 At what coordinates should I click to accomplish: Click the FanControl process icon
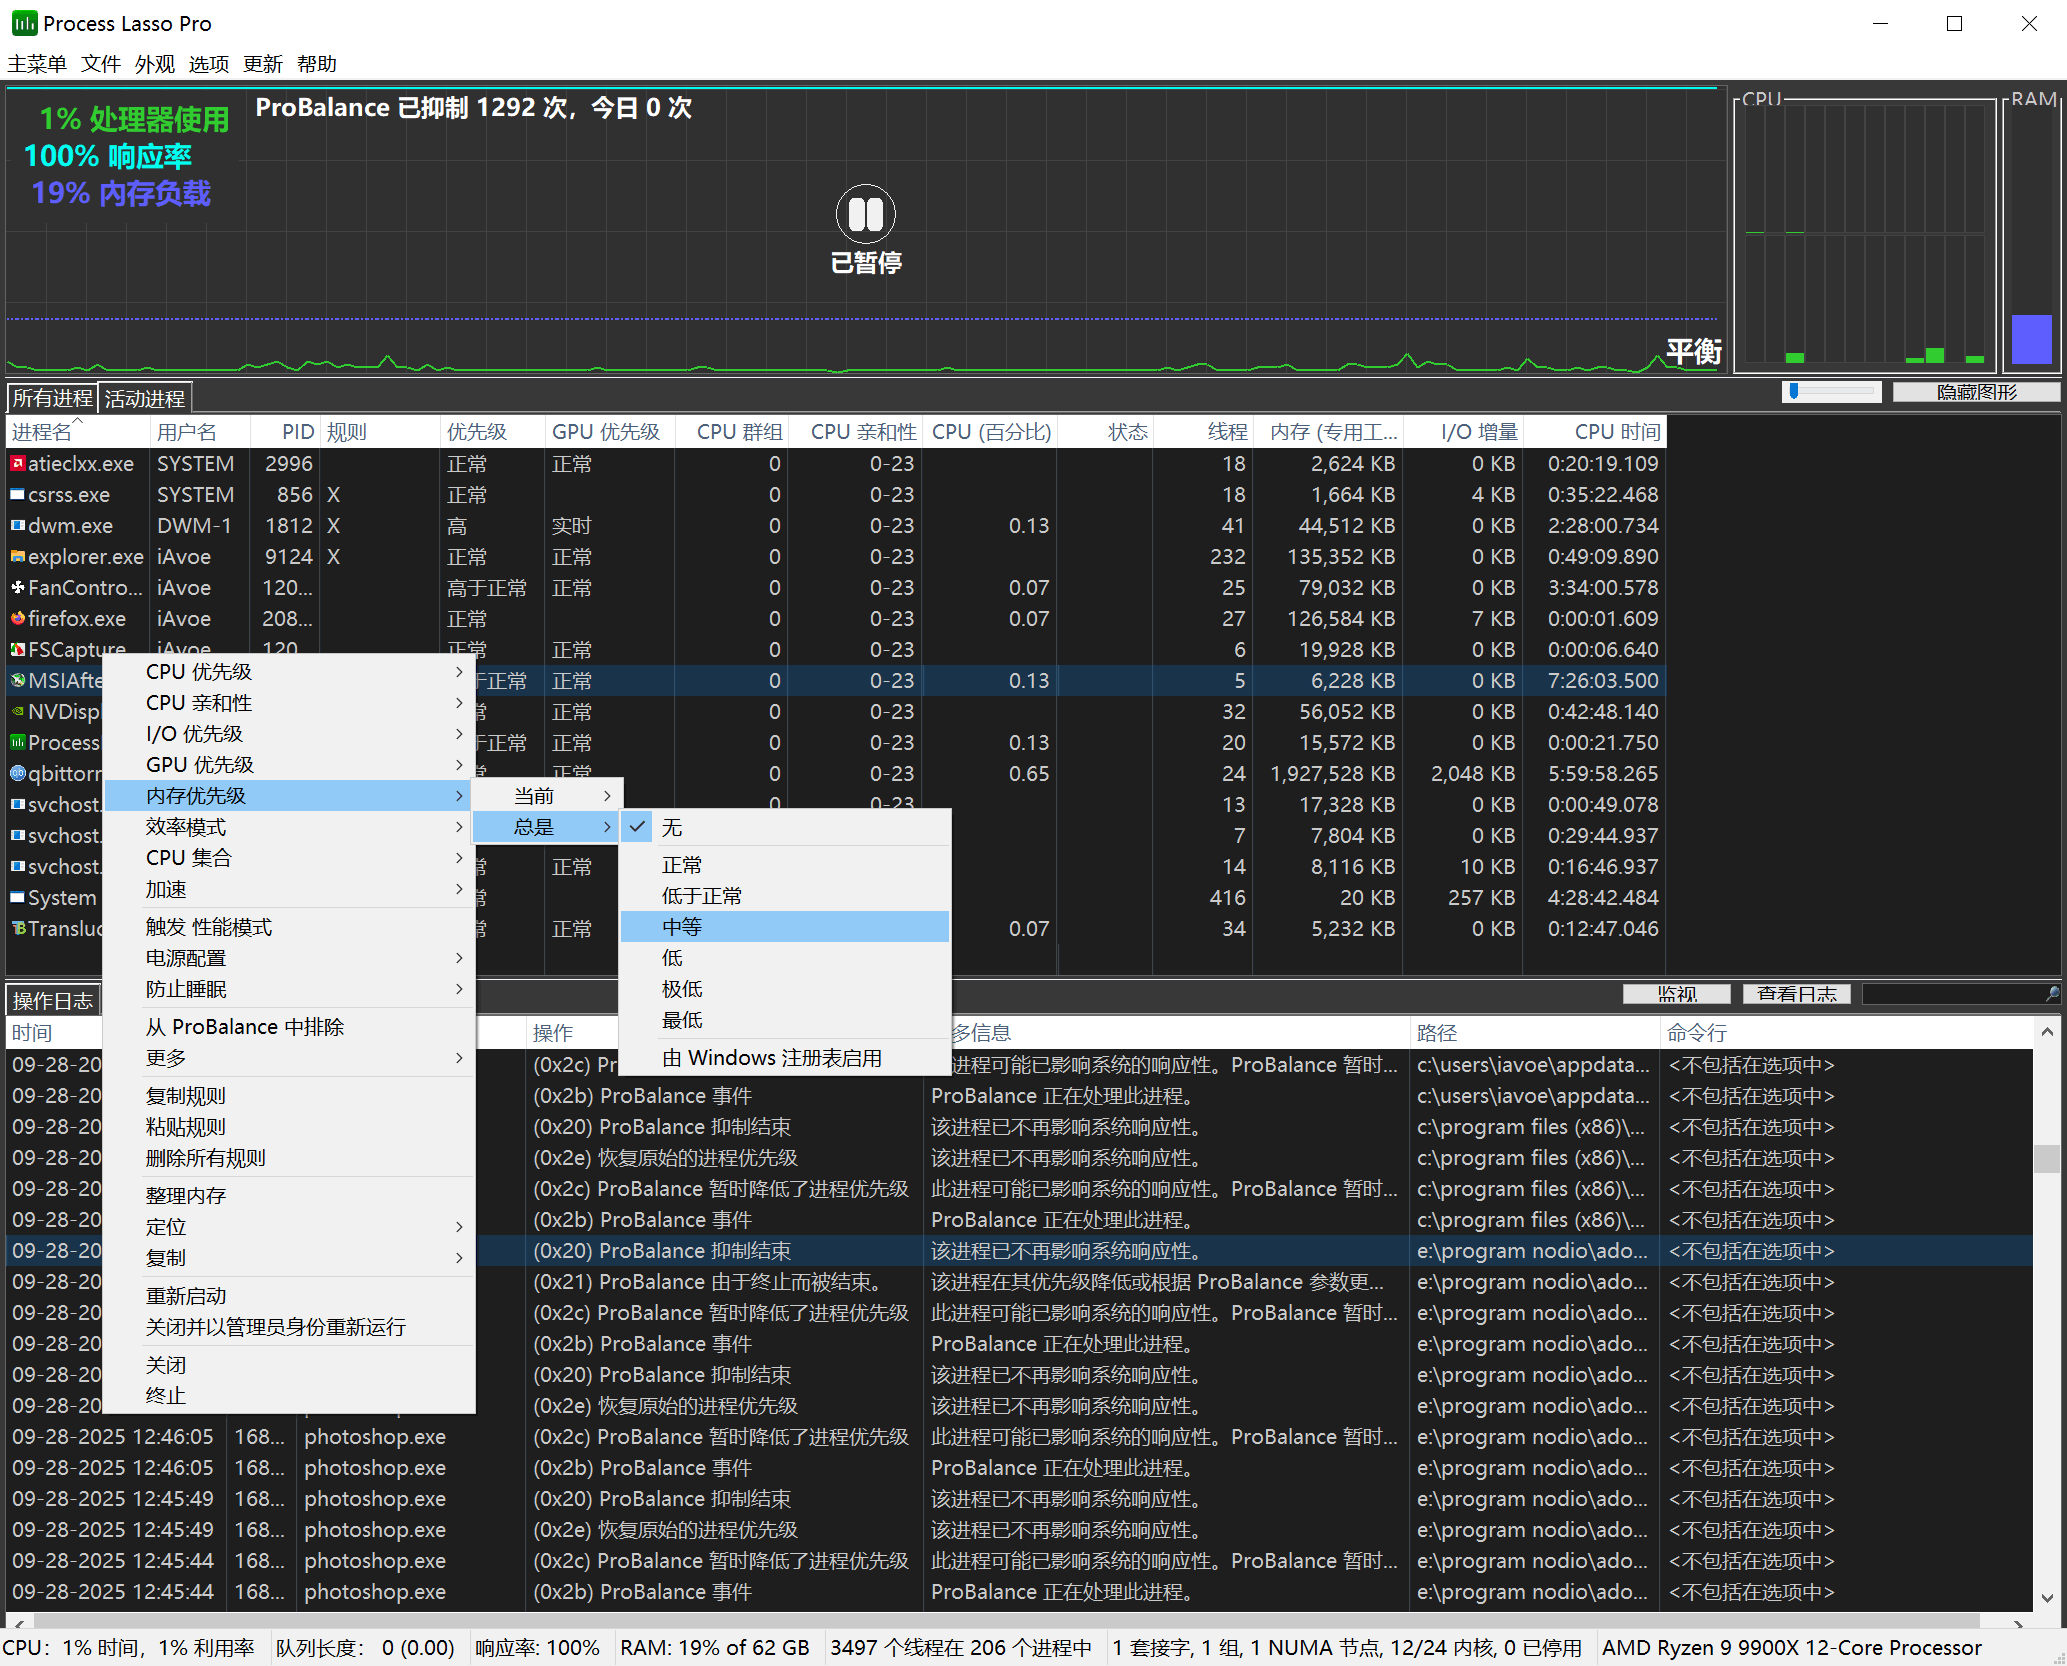click(x=17, y=588)
